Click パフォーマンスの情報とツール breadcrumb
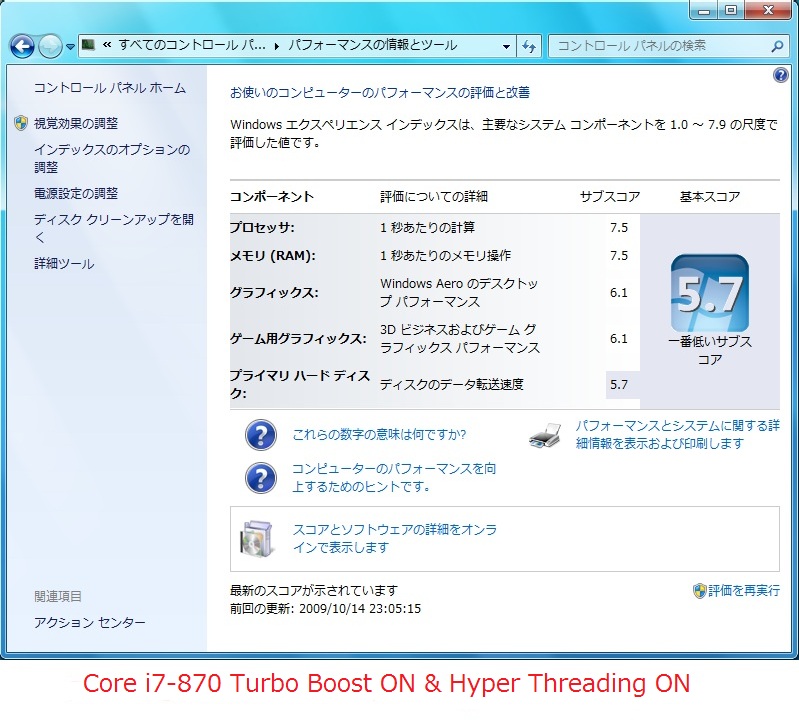Screen dimensions: 799x722 point(372,45)
